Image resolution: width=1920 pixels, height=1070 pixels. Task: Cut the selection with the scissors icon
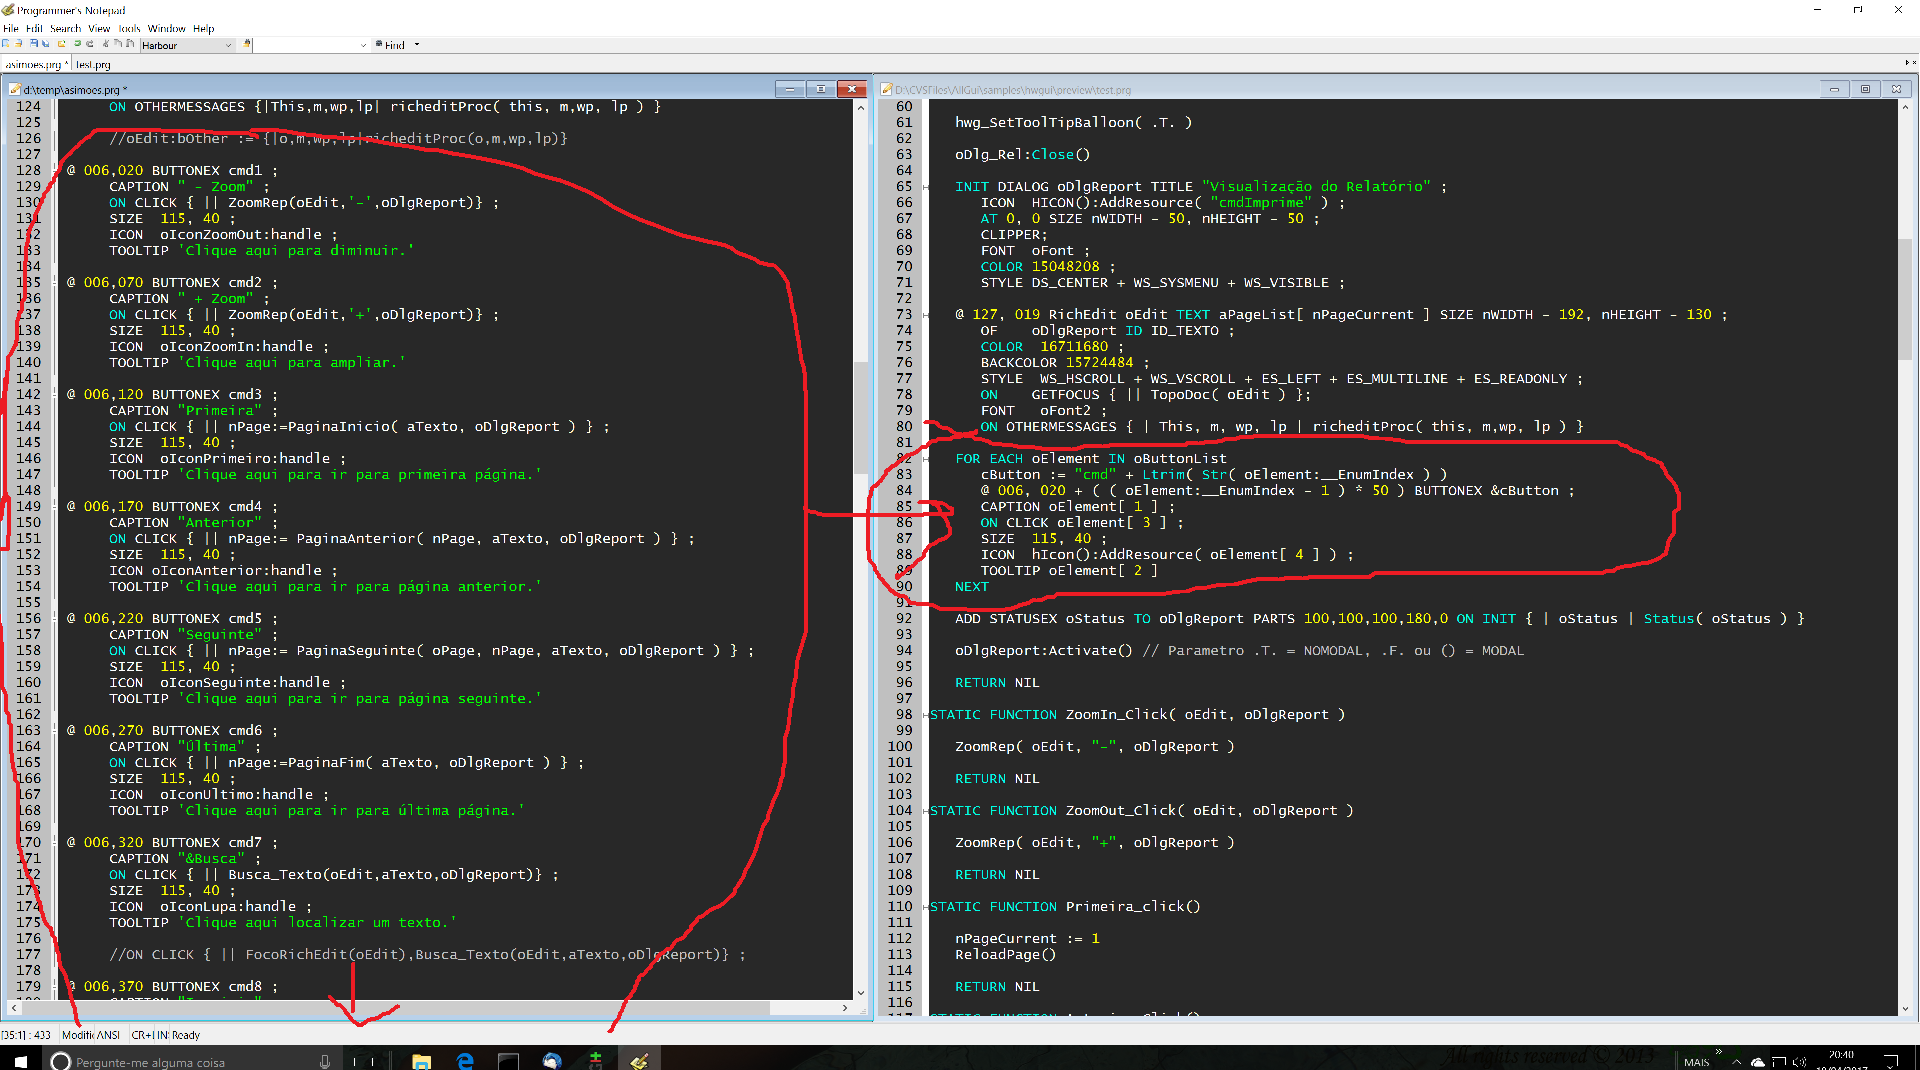(105, 44)
